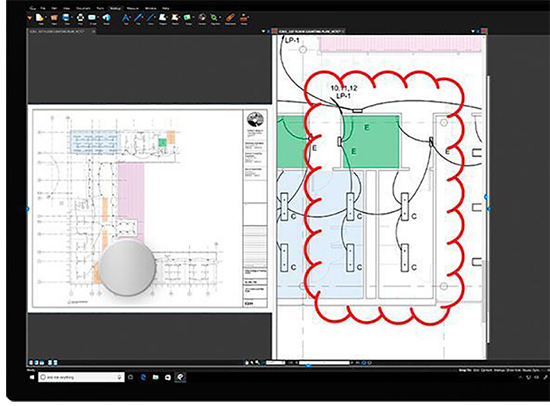Screen dimensions: 550x406
Task: Open dropdown arrow beside Save icon
Action: [x=72, y=17]
